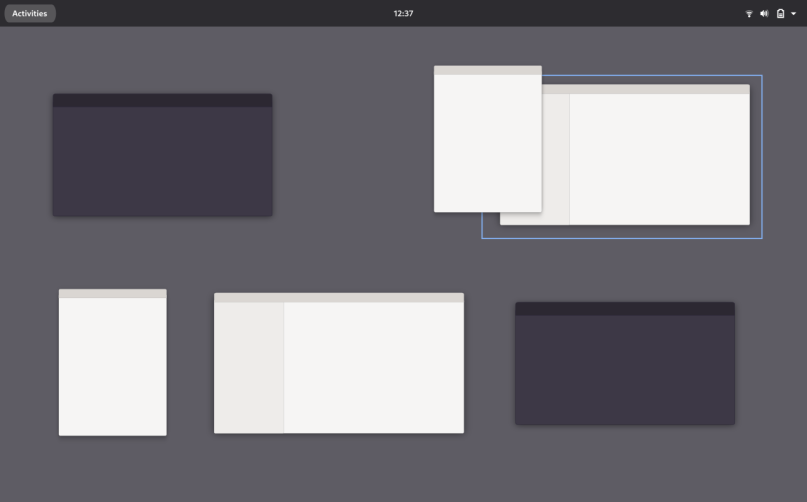Click the title bar of the bottom-right dark window

coord(624,309)
